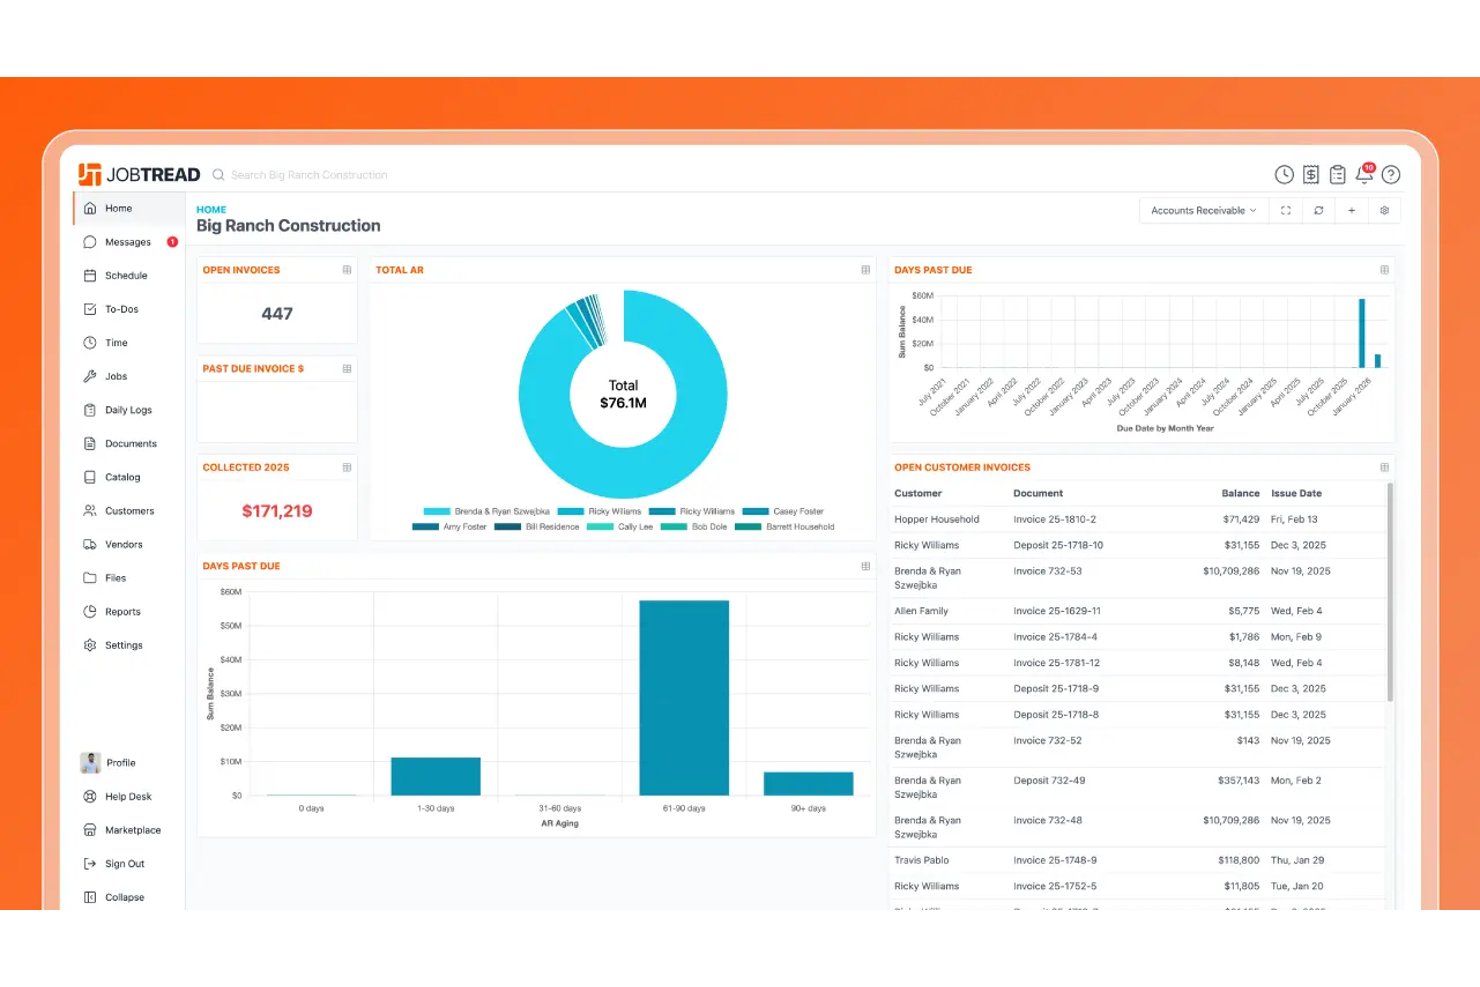Image resolution: width=1480 pixels, height=987 pixels.
Task: Toggle fullscreen dashboard icon
Action: coord(1286,210)
